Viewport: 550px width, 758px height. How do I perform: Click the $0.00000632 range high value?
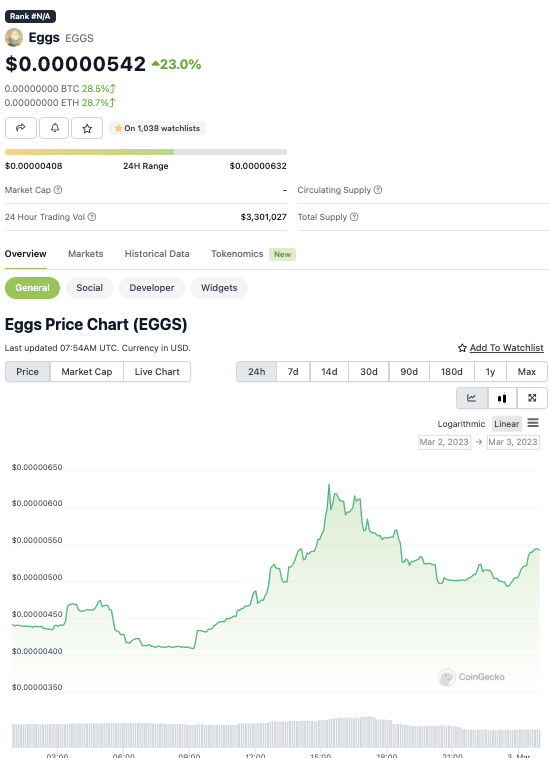point(258,166)
